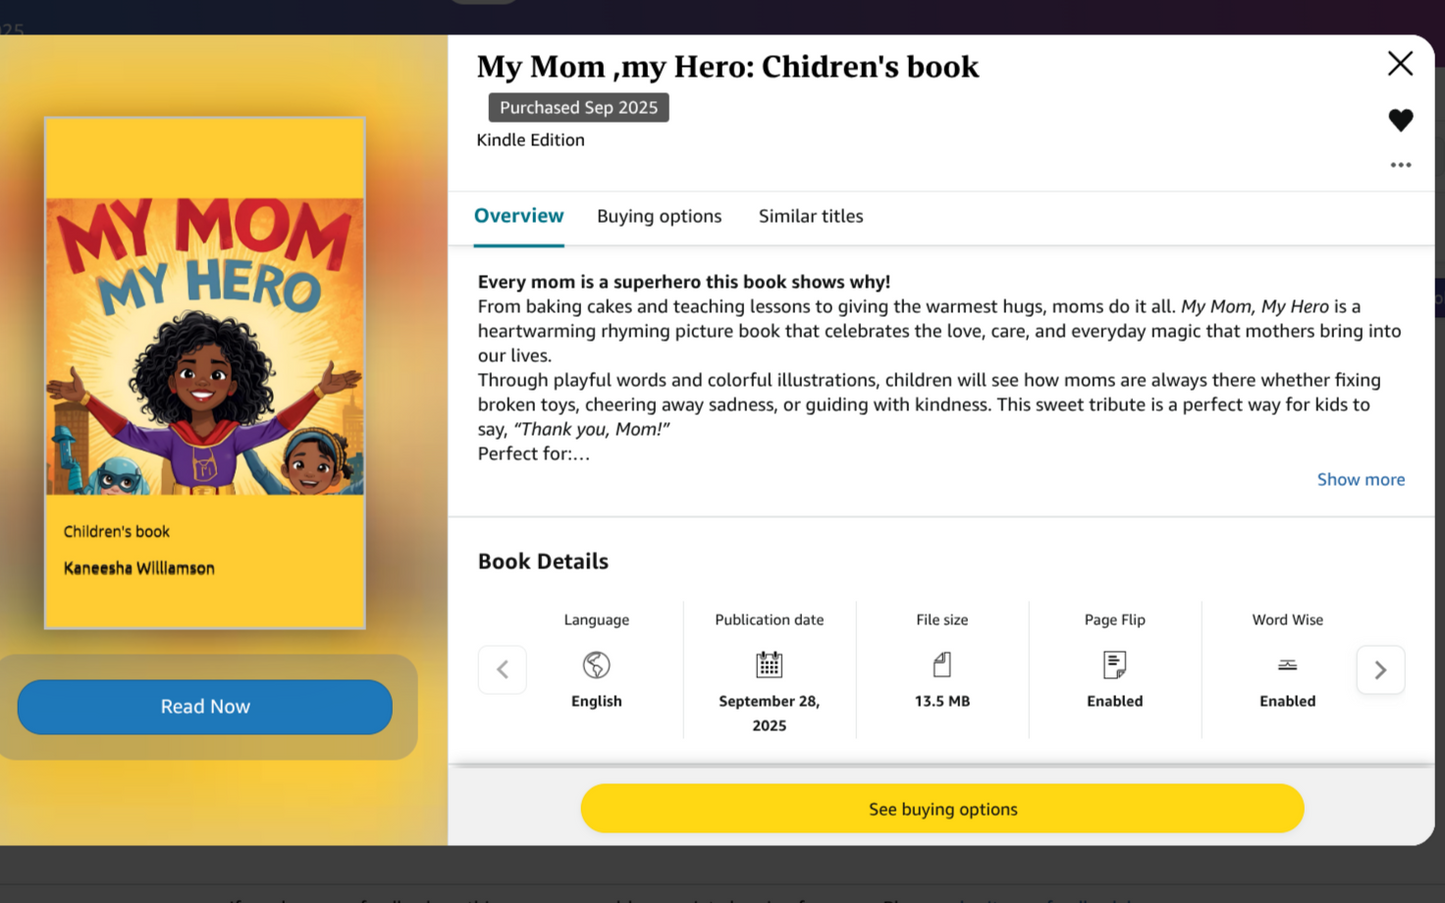Click the Page Flip icon

[1114, 663]
